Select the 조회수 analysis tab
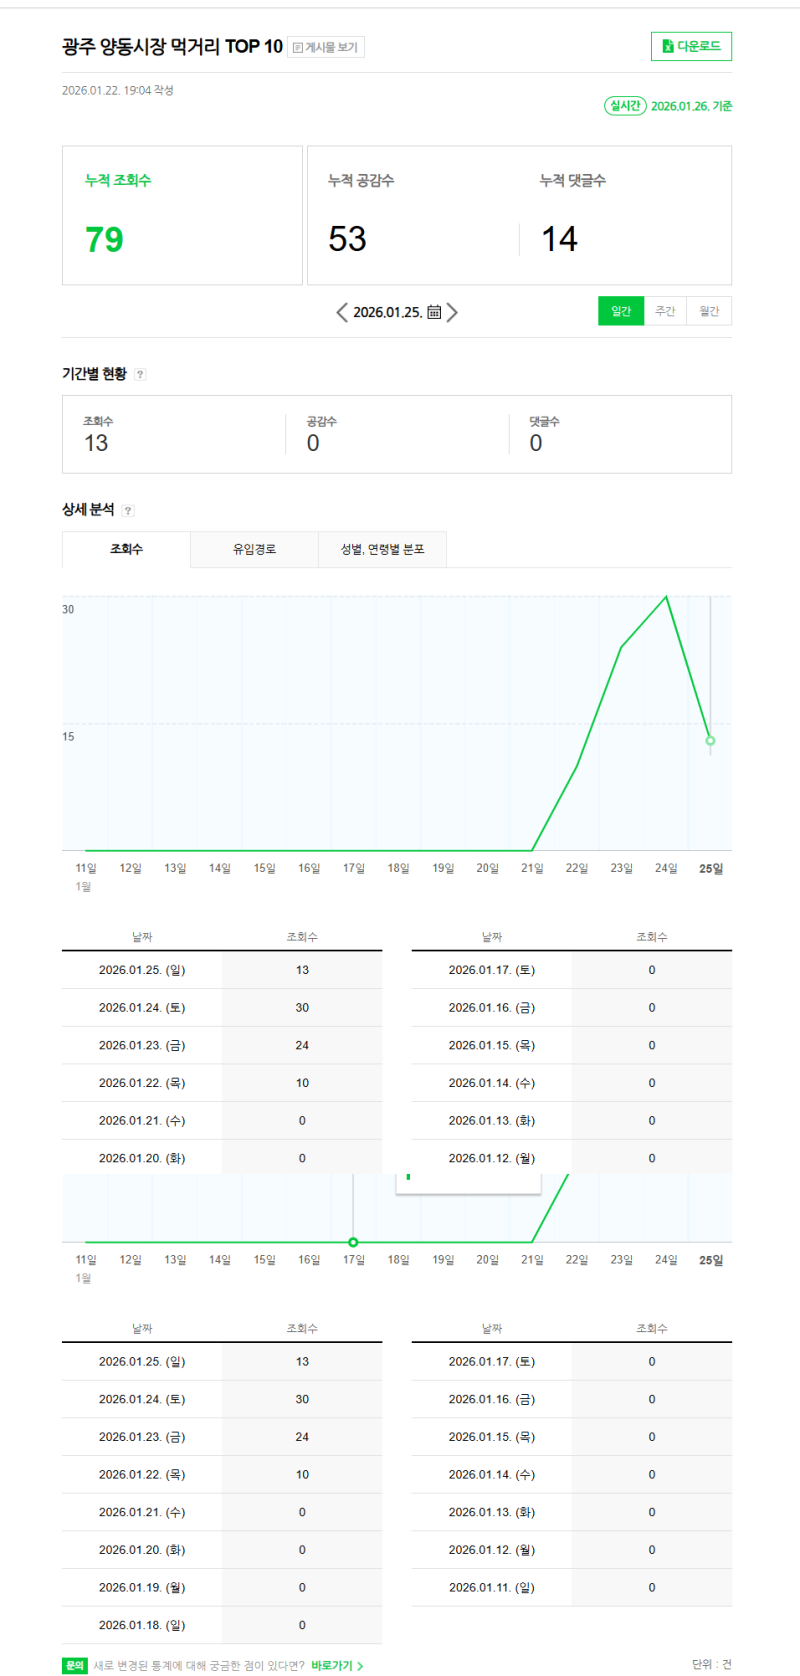The image size is (800, 1676). (126, 549)
